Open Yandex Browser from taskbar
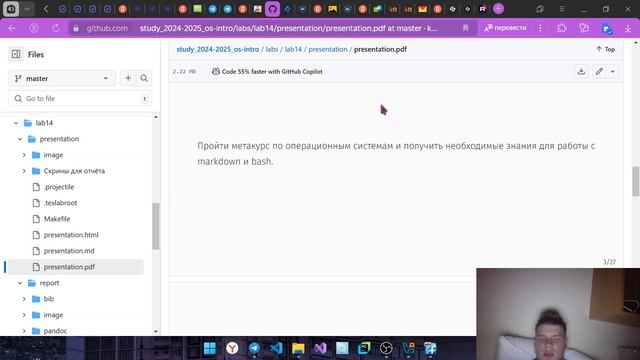The width and height of the screenshot is (640, 360). tap(232, 348)
